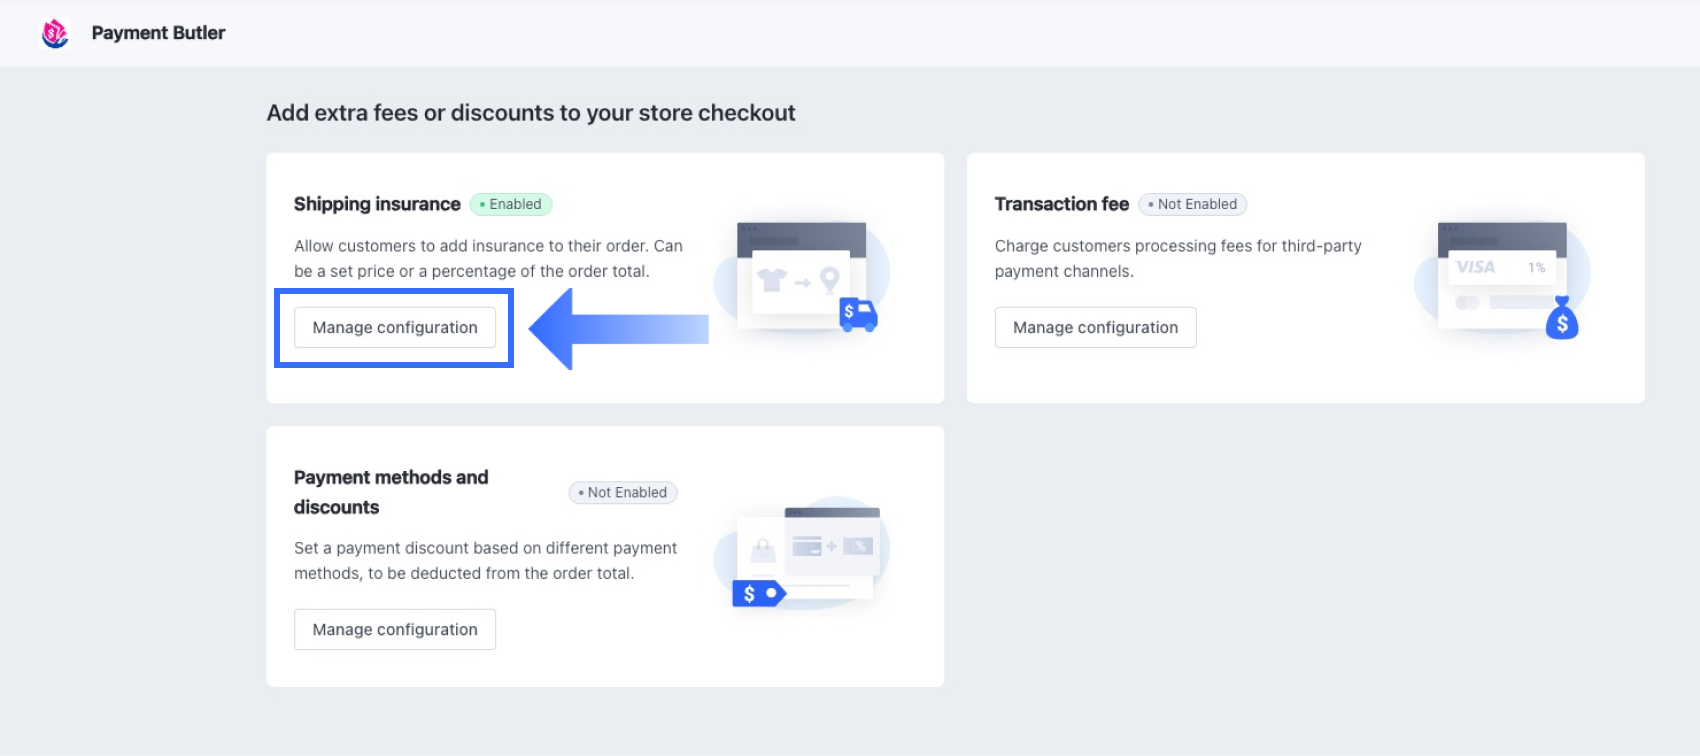The image size is (1700, 756).
Task: Click the credit card icon in discounts illustration
Action: coord(806,546)
